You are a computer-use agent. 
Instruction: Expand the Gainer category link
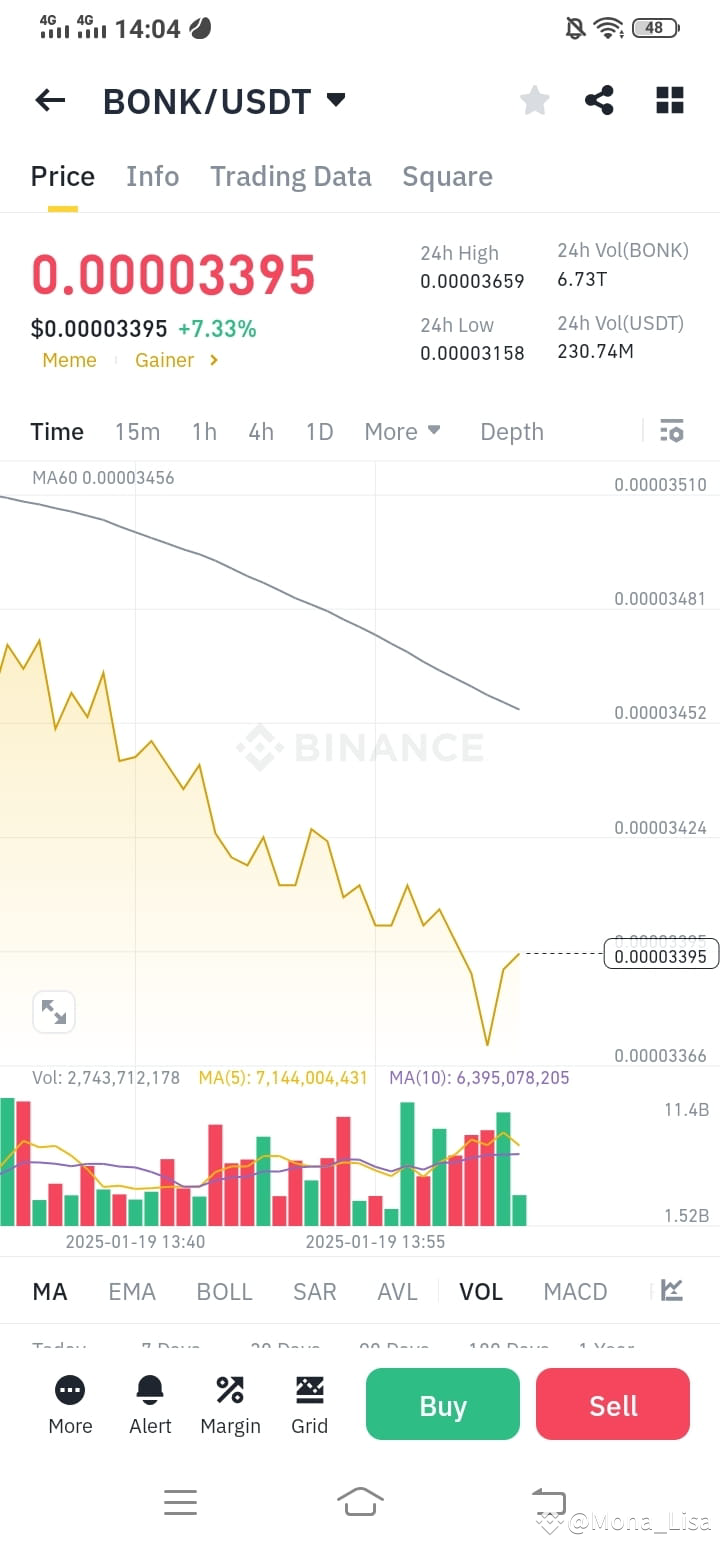click(176, 360)
